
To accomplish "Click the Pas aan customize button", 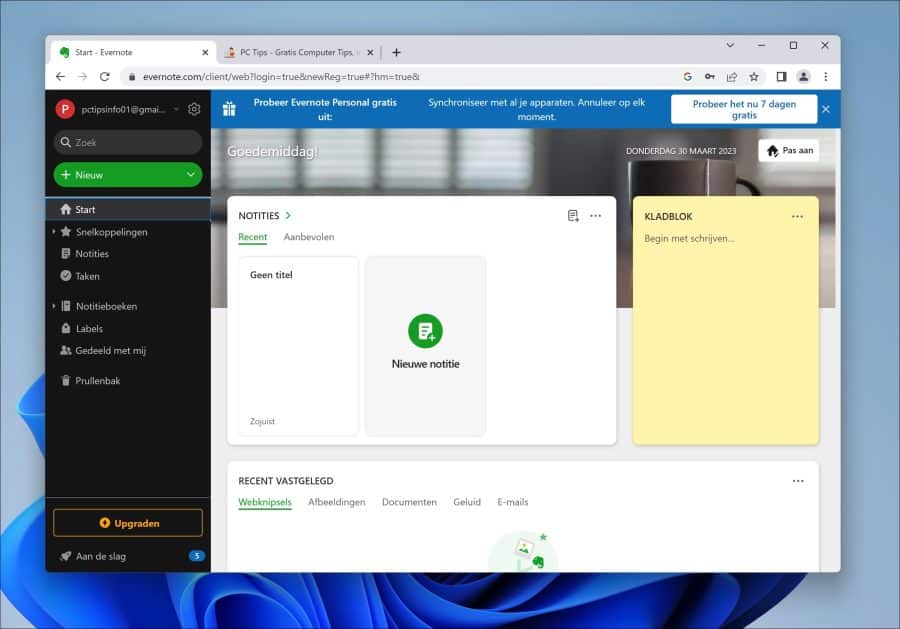I will [789, 150].
